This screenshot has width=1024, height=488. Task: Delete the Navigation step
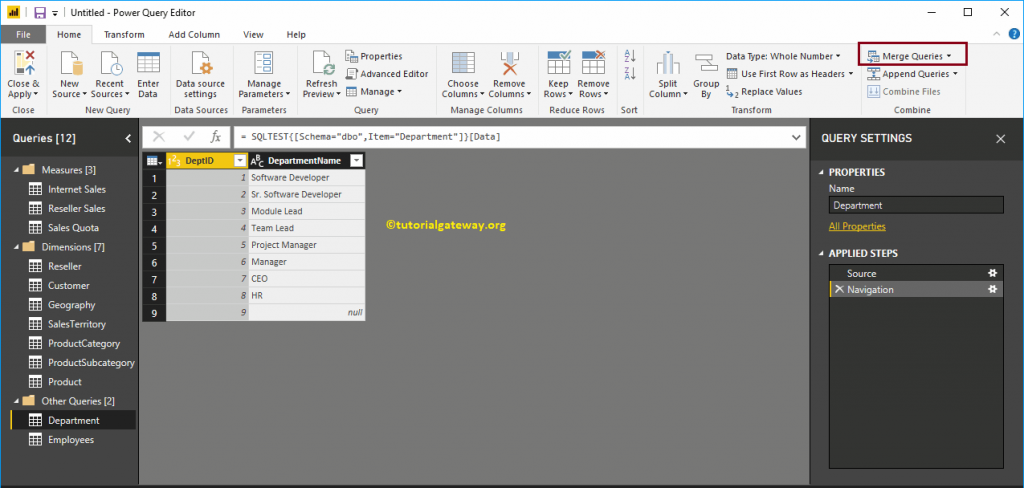coord(839,289)
